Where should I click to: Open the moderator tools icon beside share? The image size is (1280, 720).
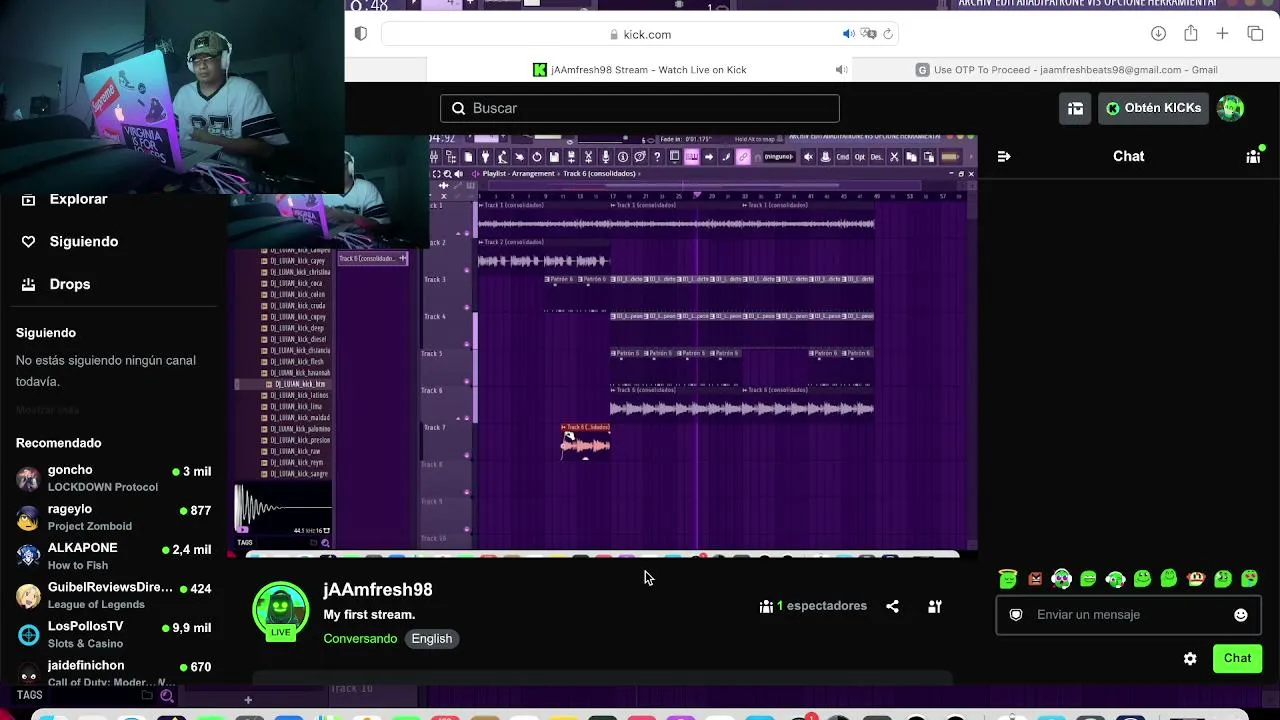[x=935, y=606]
